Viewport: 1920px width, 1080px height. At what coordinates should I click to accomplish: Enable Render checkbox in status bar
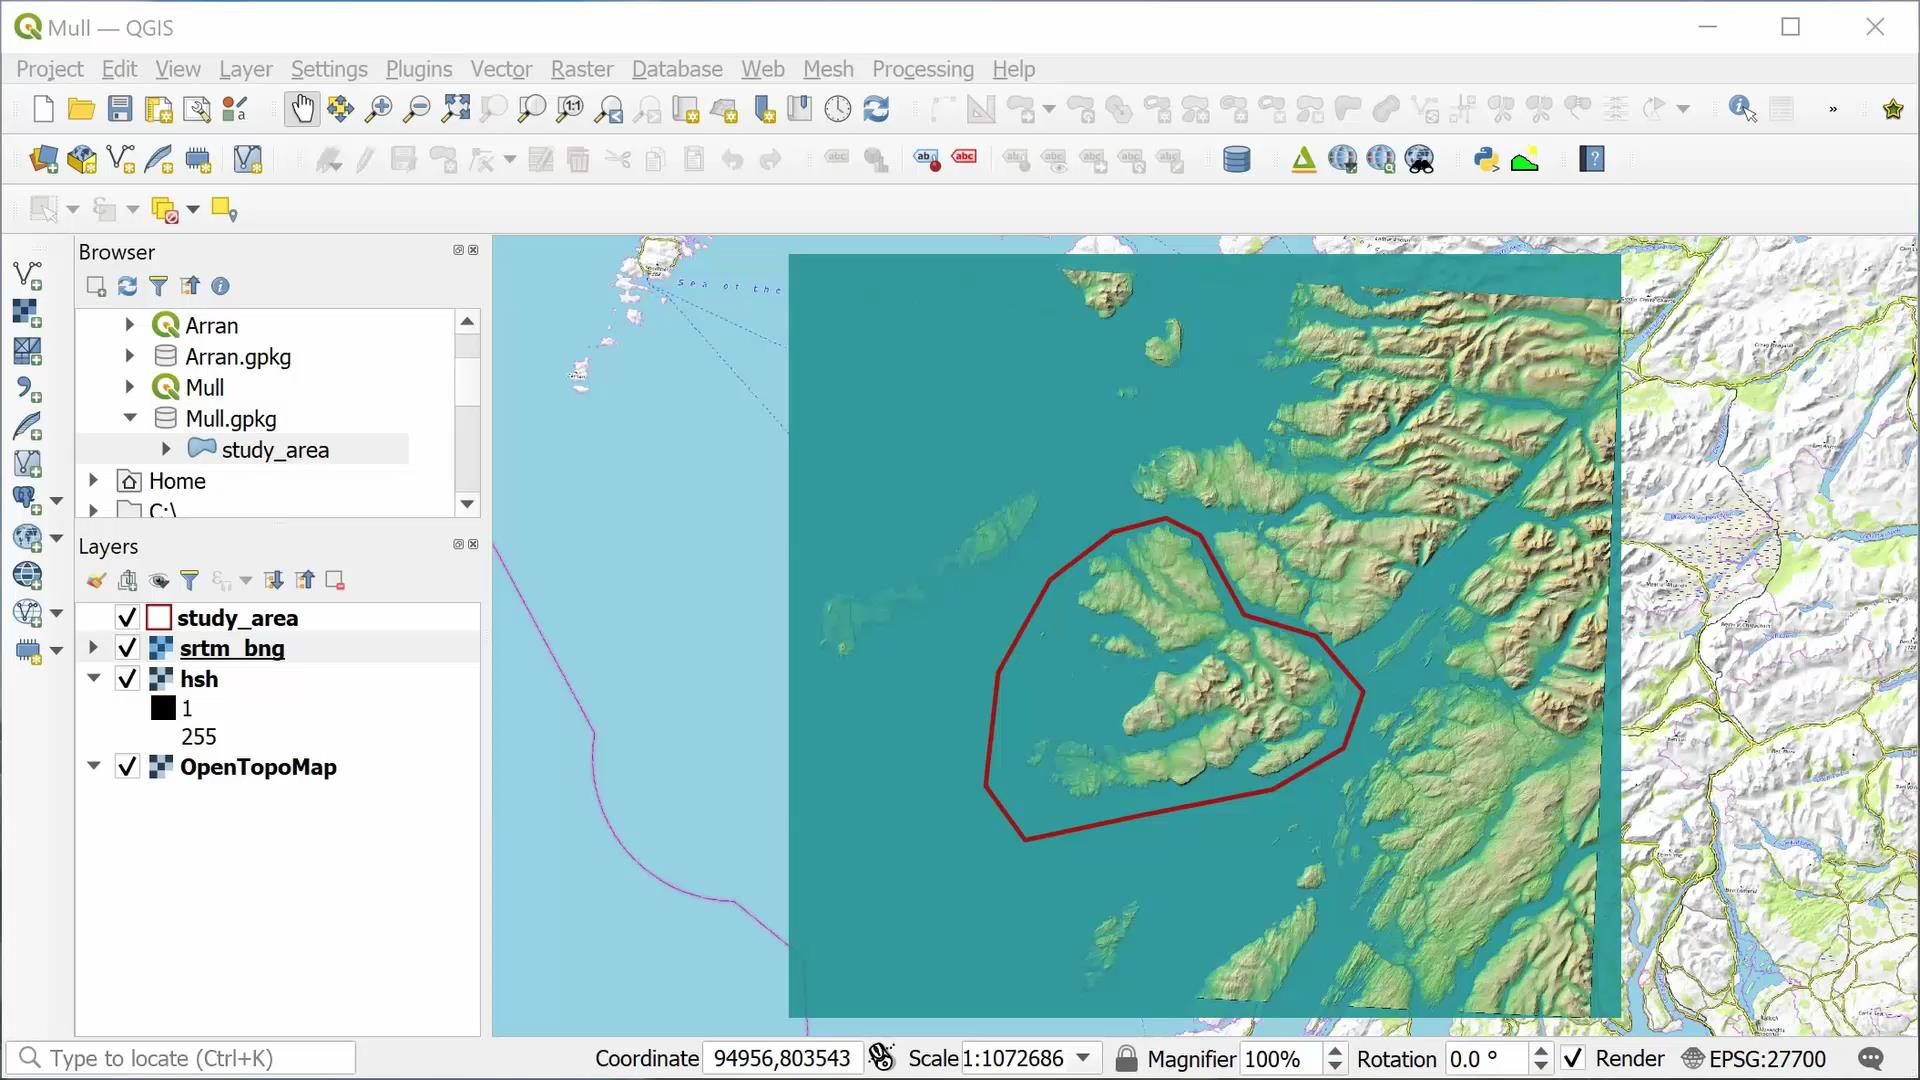(x=1573, y=1058)
